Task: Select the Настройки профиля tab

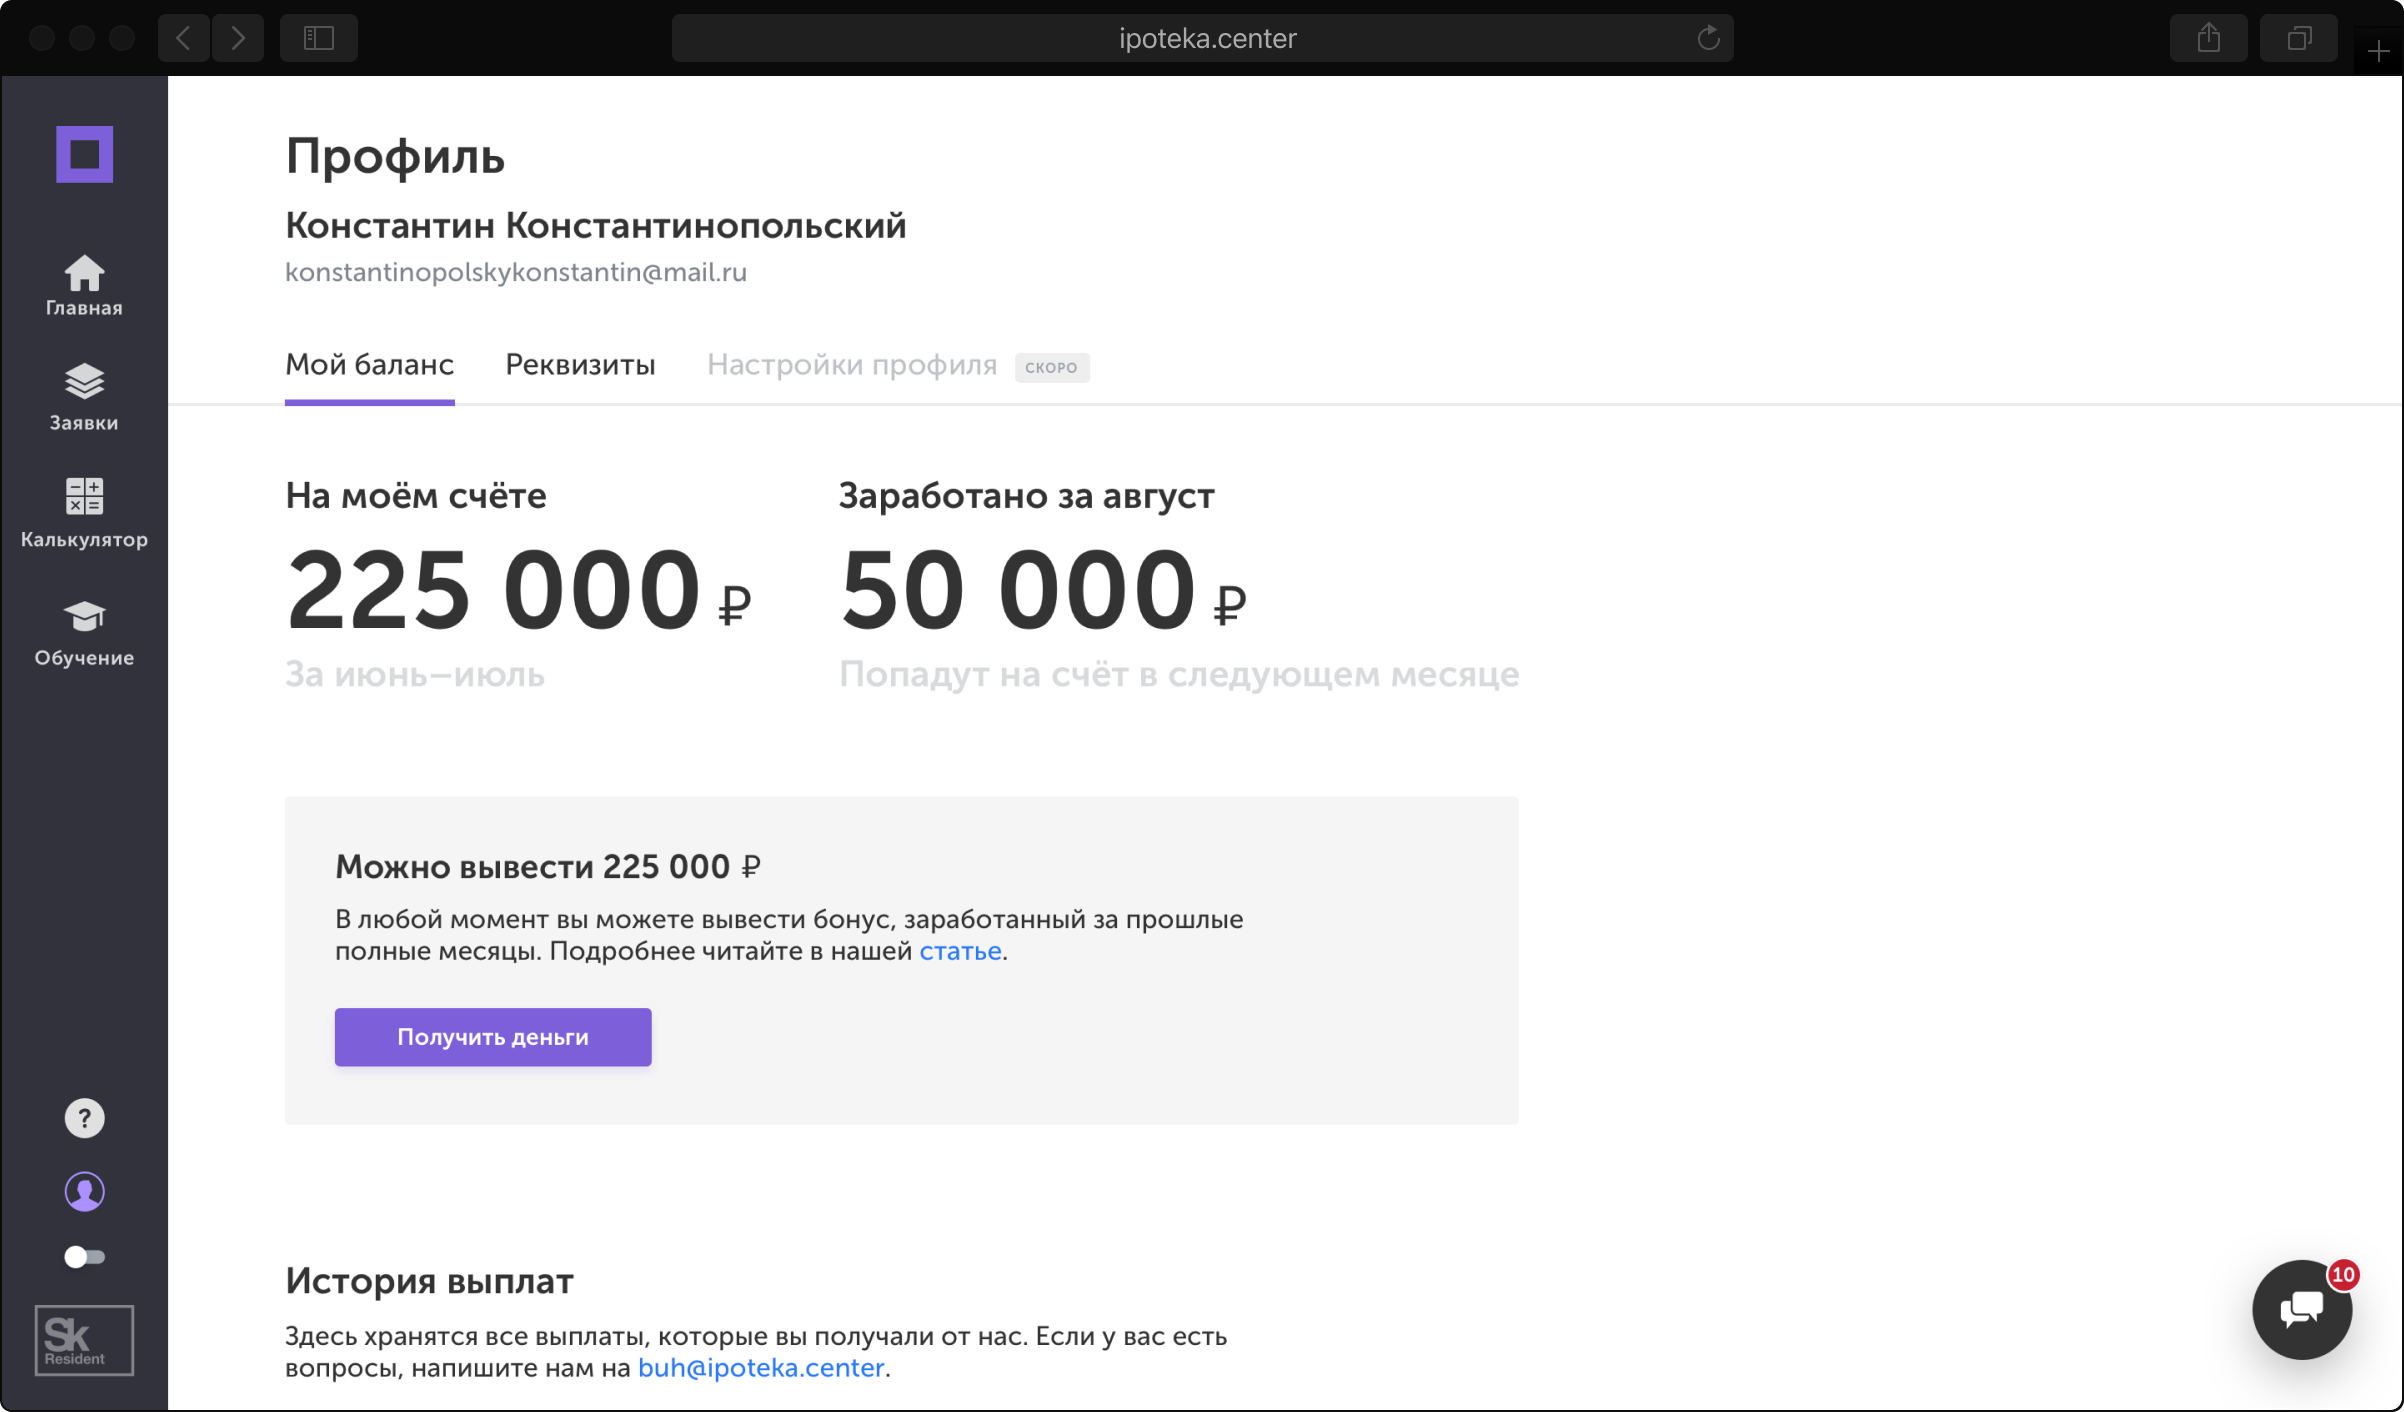Action: (852, 365)
